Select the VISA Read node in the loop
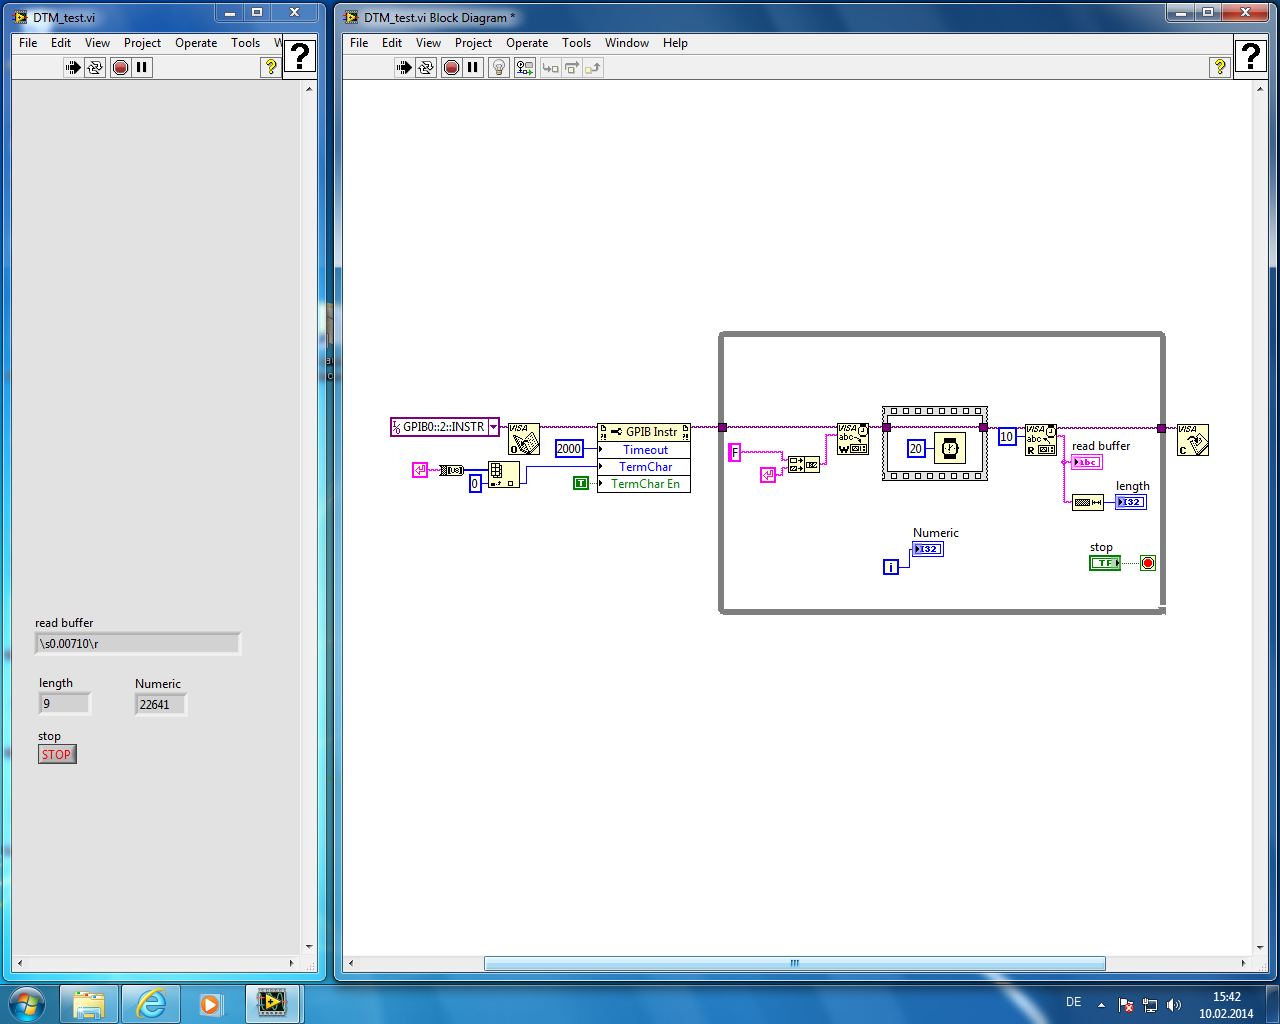 [x=1041, y=440]
